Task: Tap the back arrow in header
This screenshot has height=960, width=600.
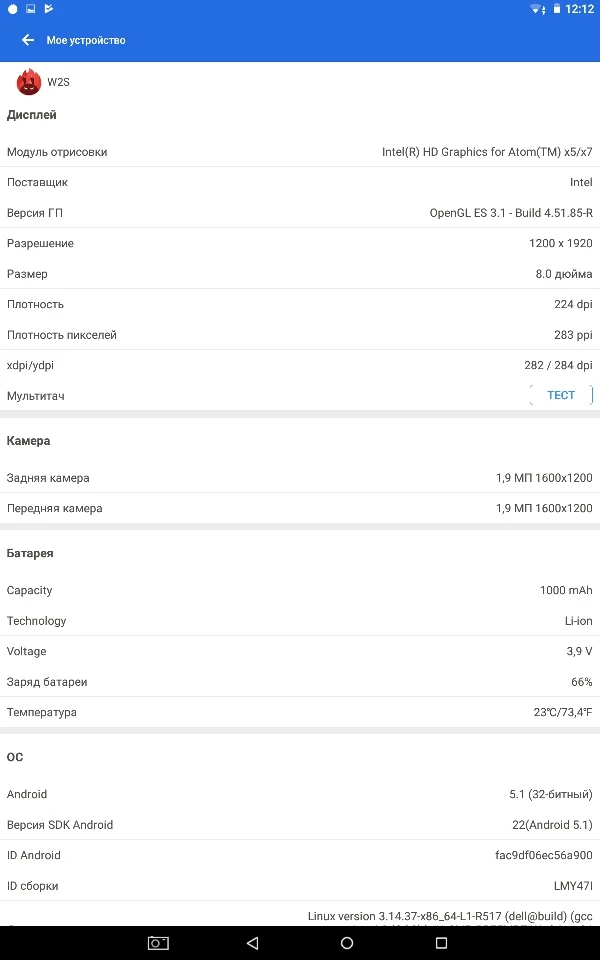Action: [28, 40]
